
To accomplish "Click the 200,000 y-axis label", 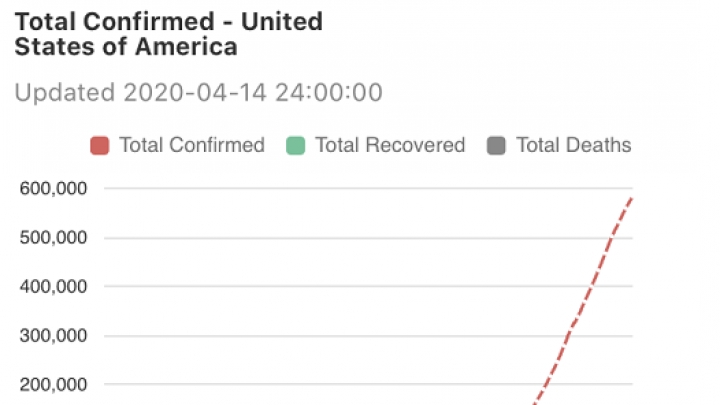I will pos(53,385).
